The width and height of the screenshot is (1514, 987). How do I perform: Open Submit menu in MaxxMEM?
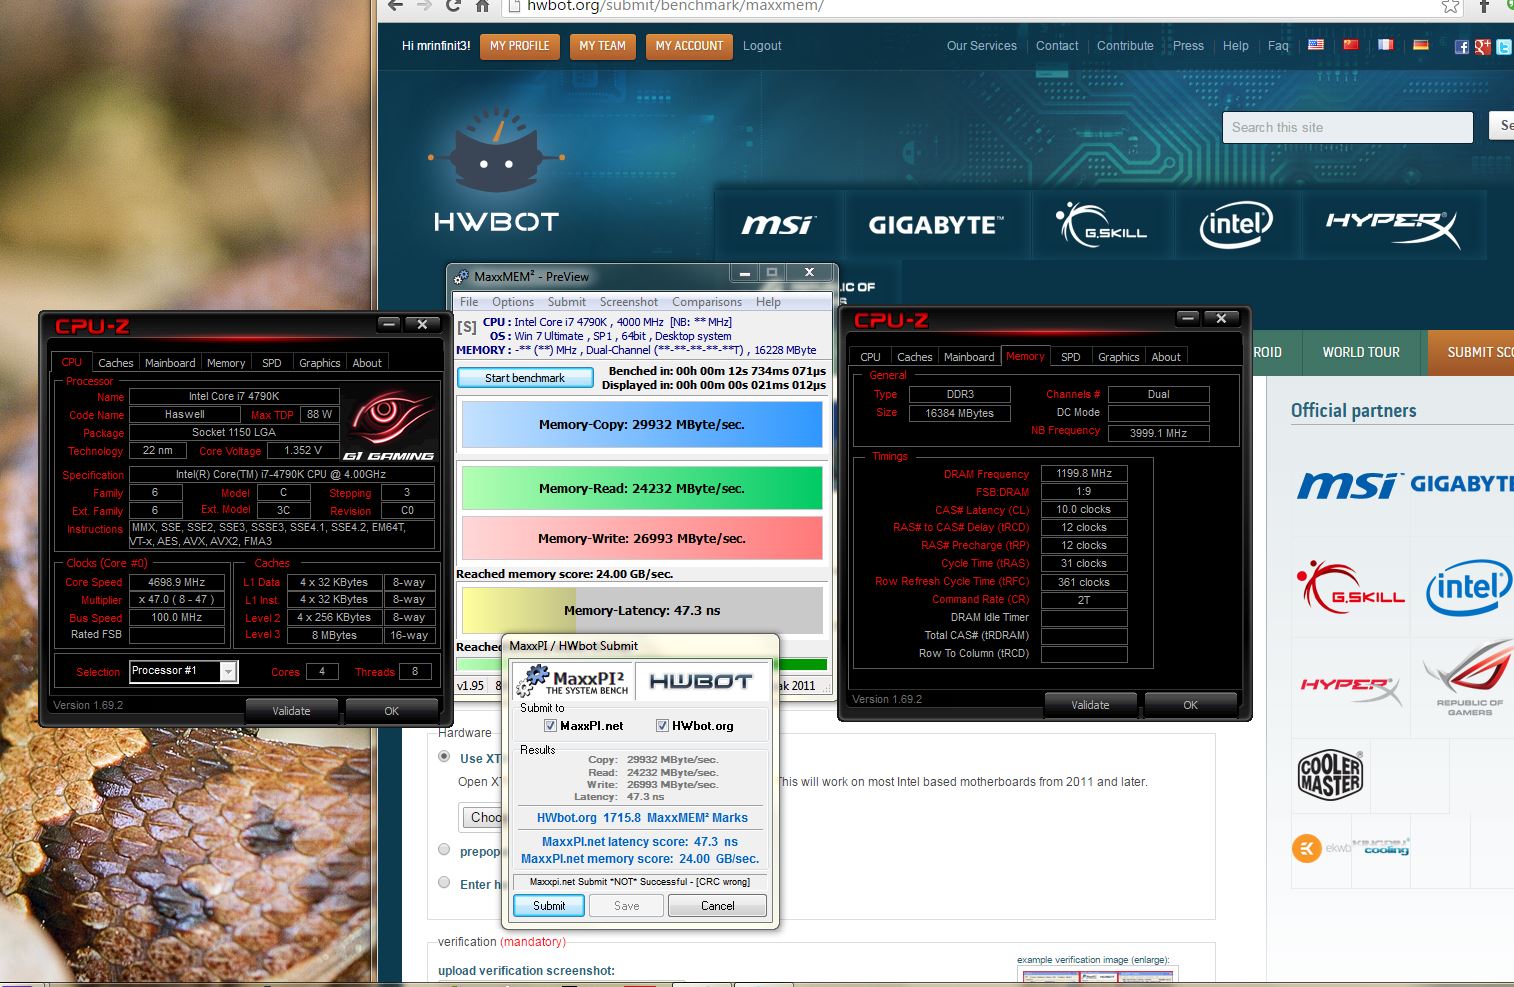[567, 302]
